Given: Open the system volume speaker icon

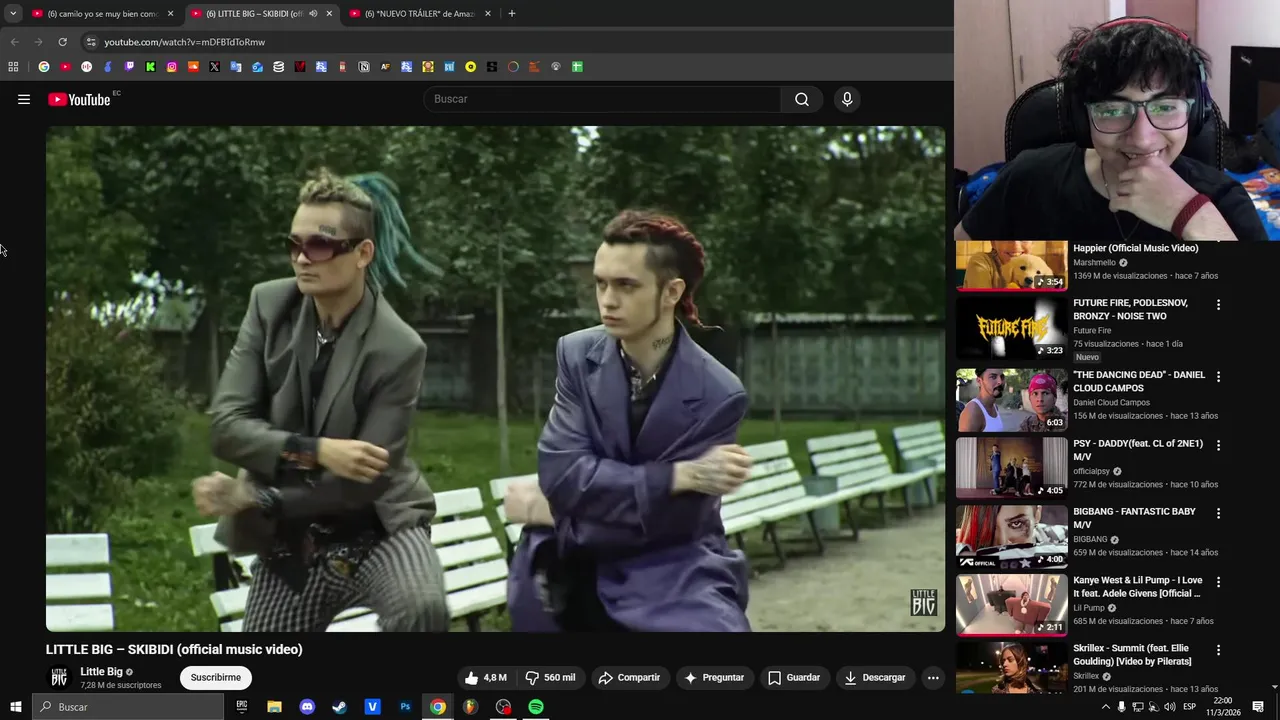Looking at the screenshot, I should coord(1169,707).
